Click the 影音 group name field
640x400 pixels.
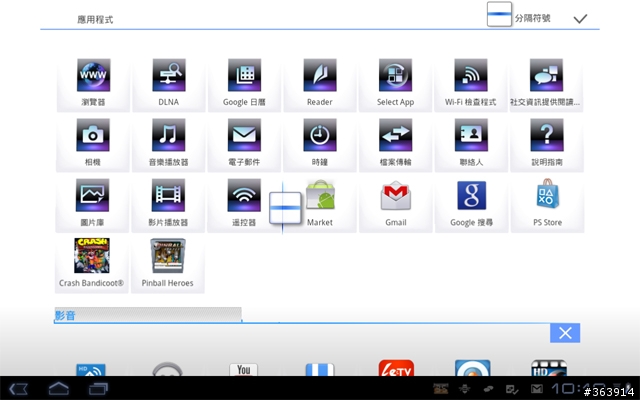click(148, 315)
